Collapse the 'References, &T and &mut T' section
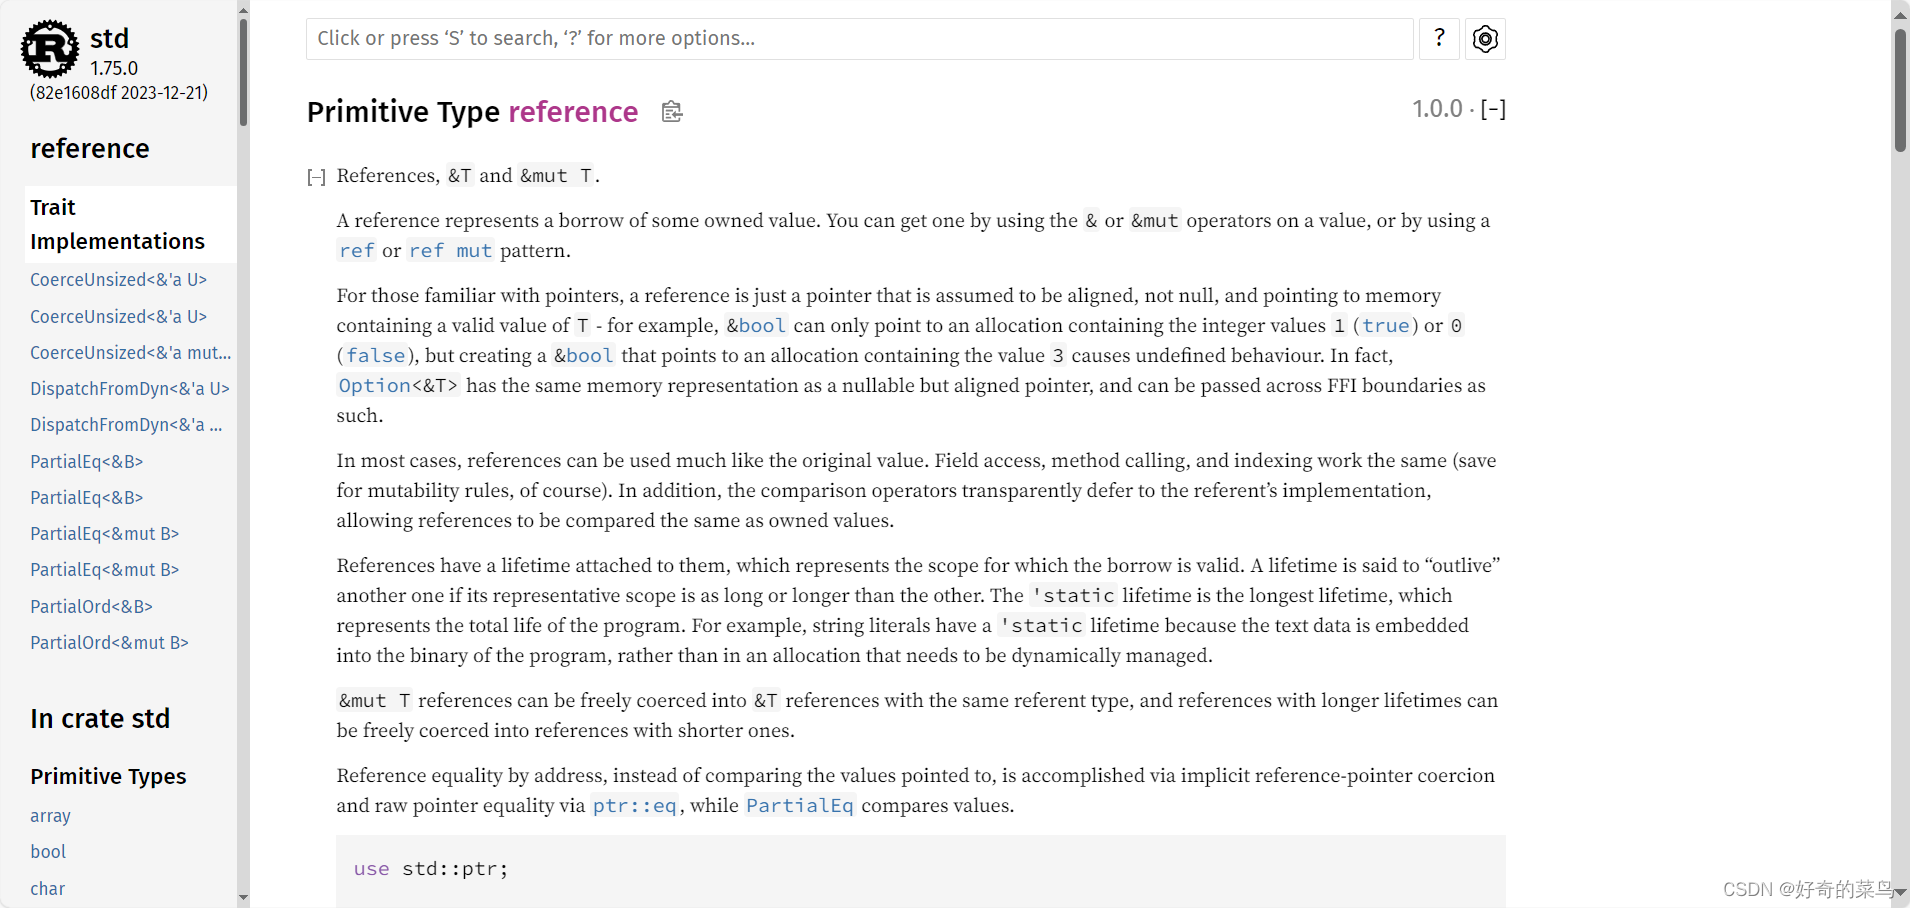Image resolution: width=1910 pixels, height=908 pixels. pyautogui.click(x=316, y=176)
